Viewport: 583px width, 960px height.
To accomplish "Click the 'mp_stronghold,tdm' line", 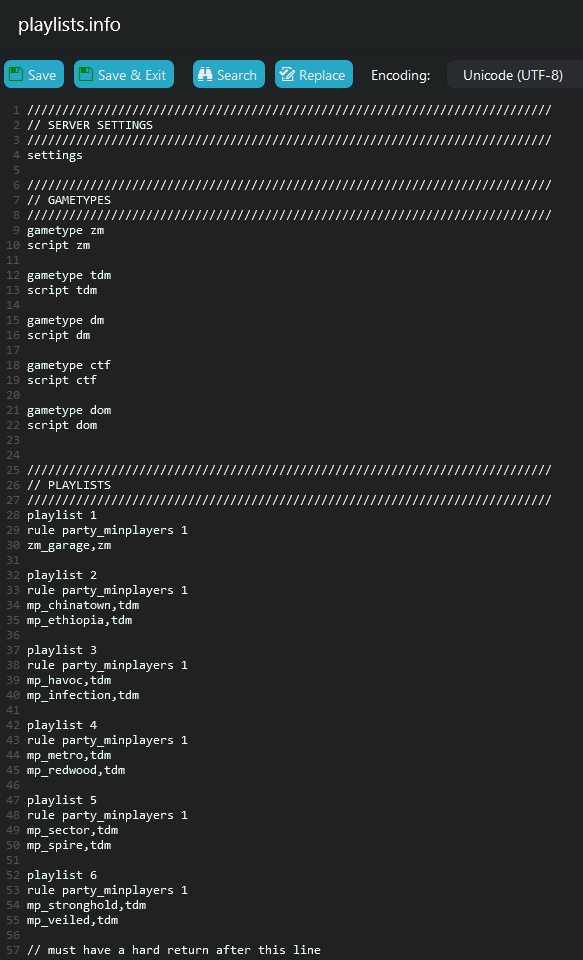I will click(86, 905).
